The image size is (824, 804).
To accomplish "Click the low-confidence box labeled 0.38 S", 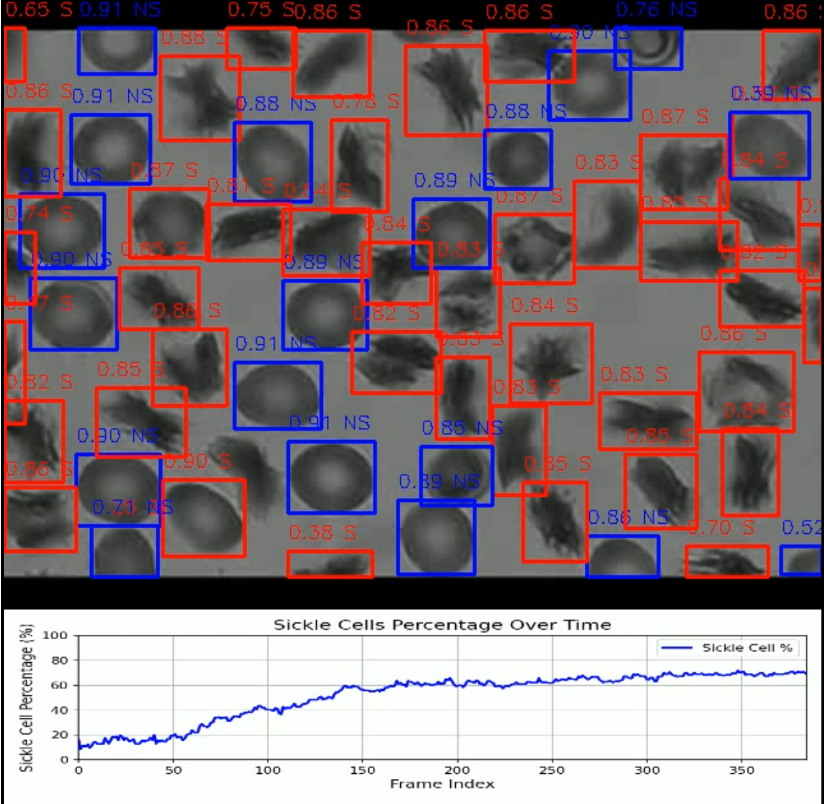I will [x=330, y=563].
